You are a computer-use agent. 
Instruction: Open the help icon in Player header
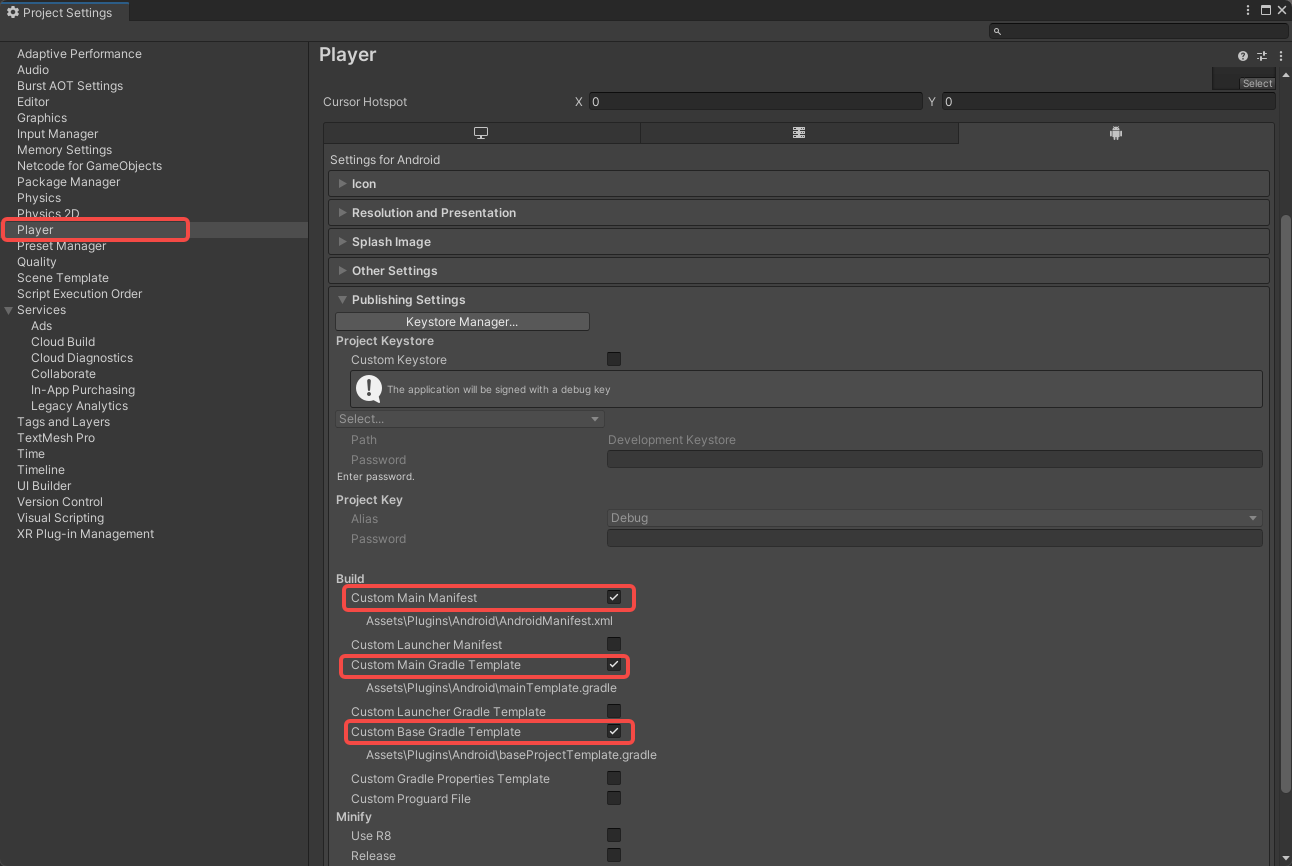click(x=1243, y=56)
